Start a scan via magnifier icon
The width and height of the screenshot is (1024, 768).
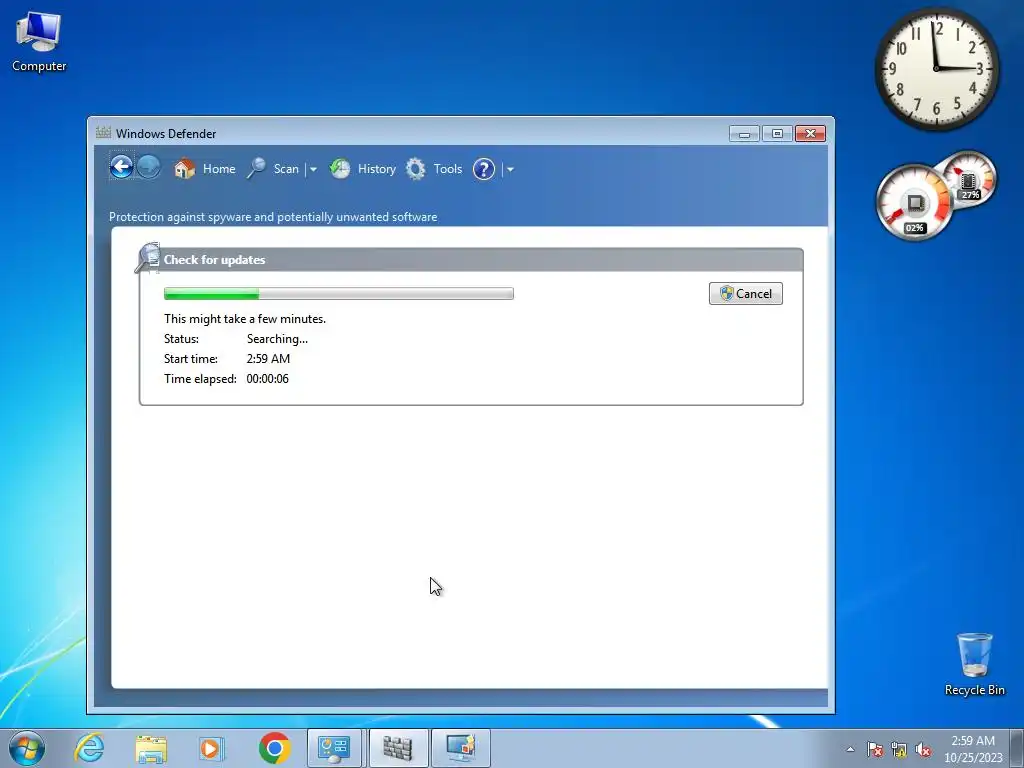click(256, 168)
